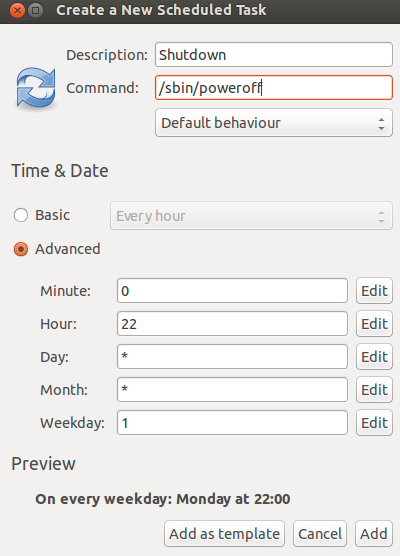The width and height of the screenshot is (400, 556).
Task: Click the Edit button for Weekday
Action: point(374,423)
